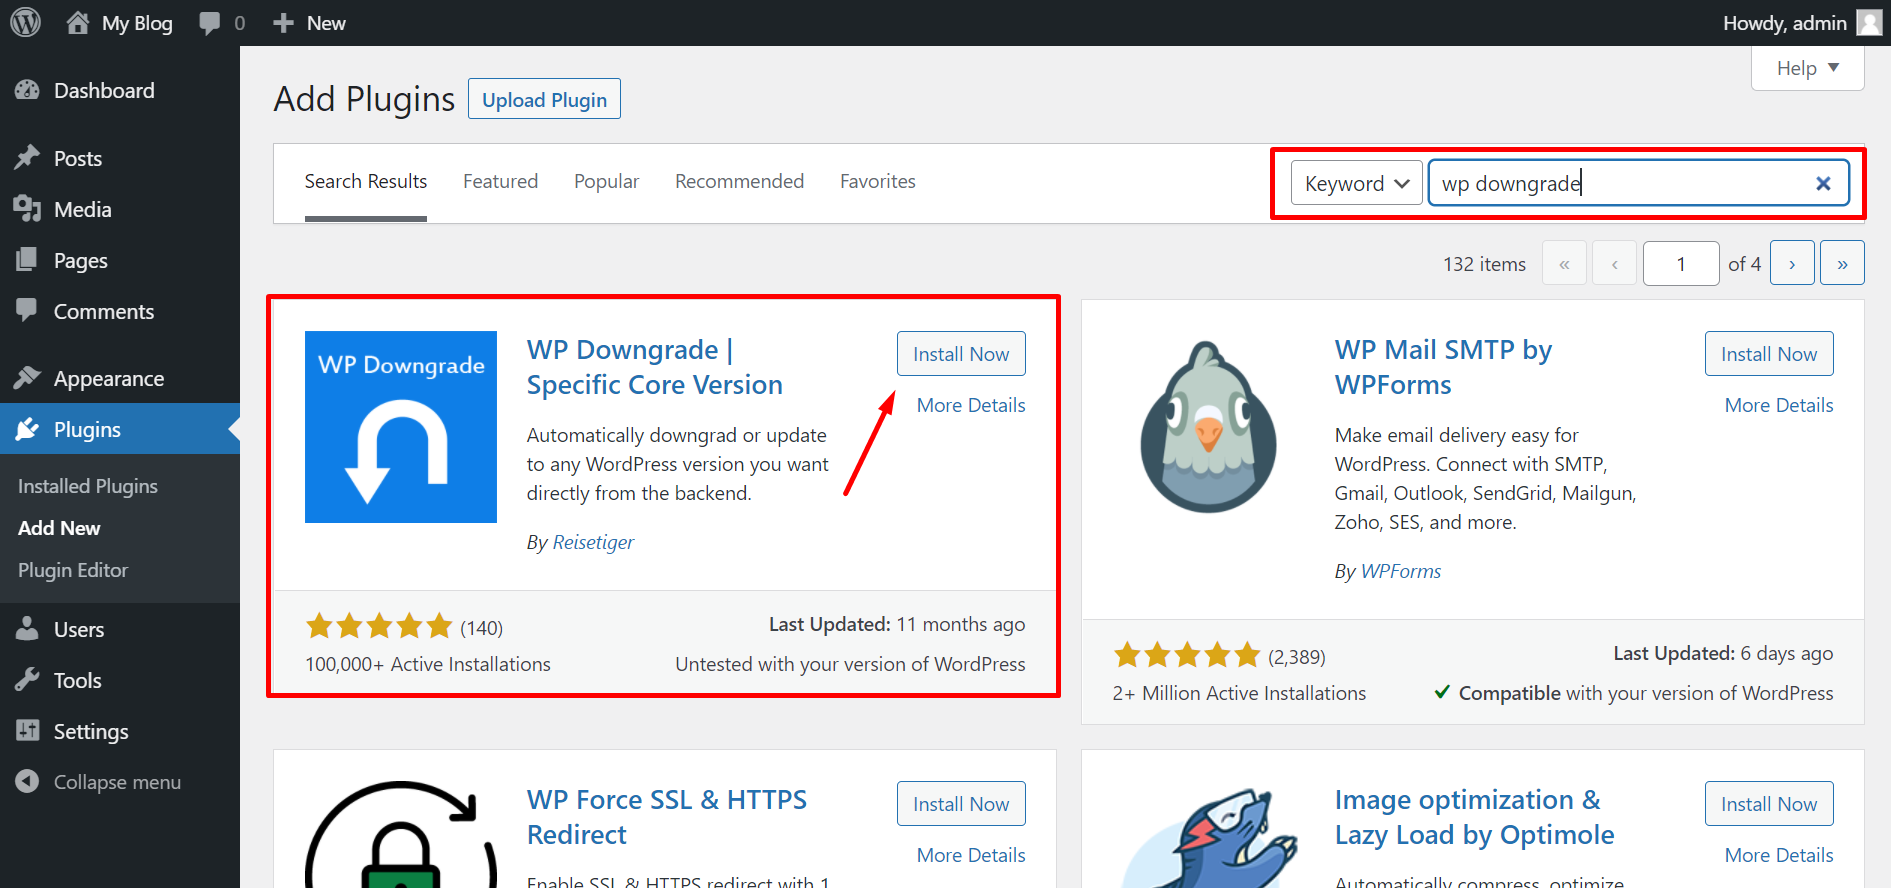Screen dimensions: 1891x888
Task: Switch to the Featured tab
Action: click(500, 181)
